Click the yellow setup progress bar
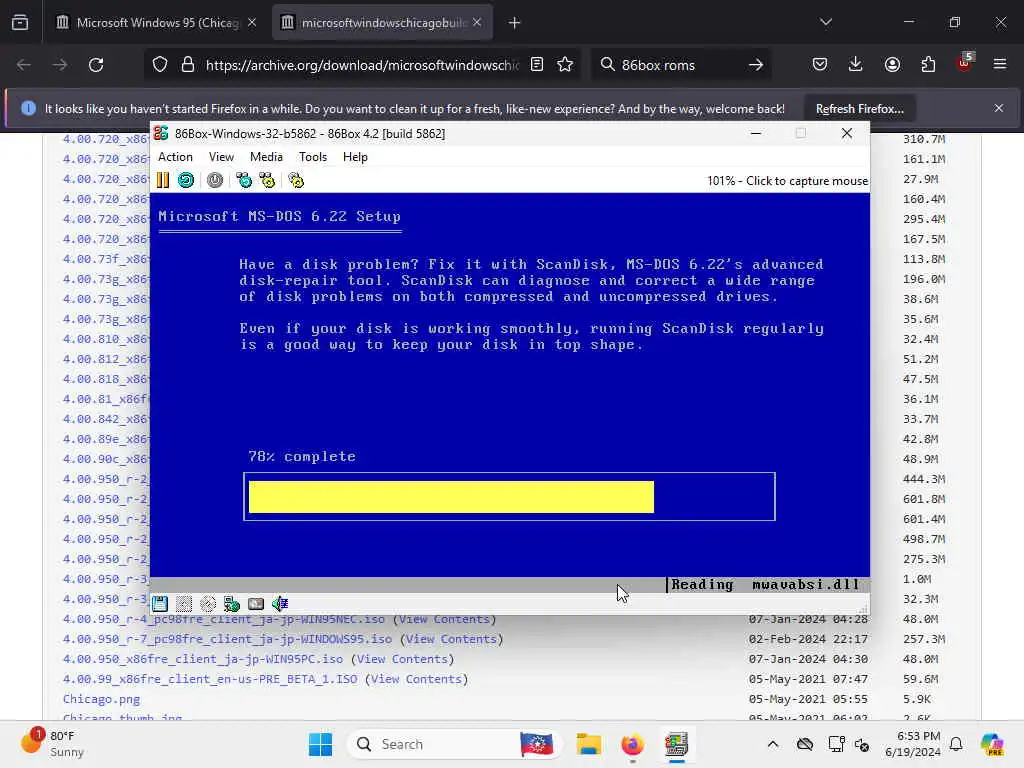Image resolution: width=1024 pixels, height=768 pixels. click(451, 497)
